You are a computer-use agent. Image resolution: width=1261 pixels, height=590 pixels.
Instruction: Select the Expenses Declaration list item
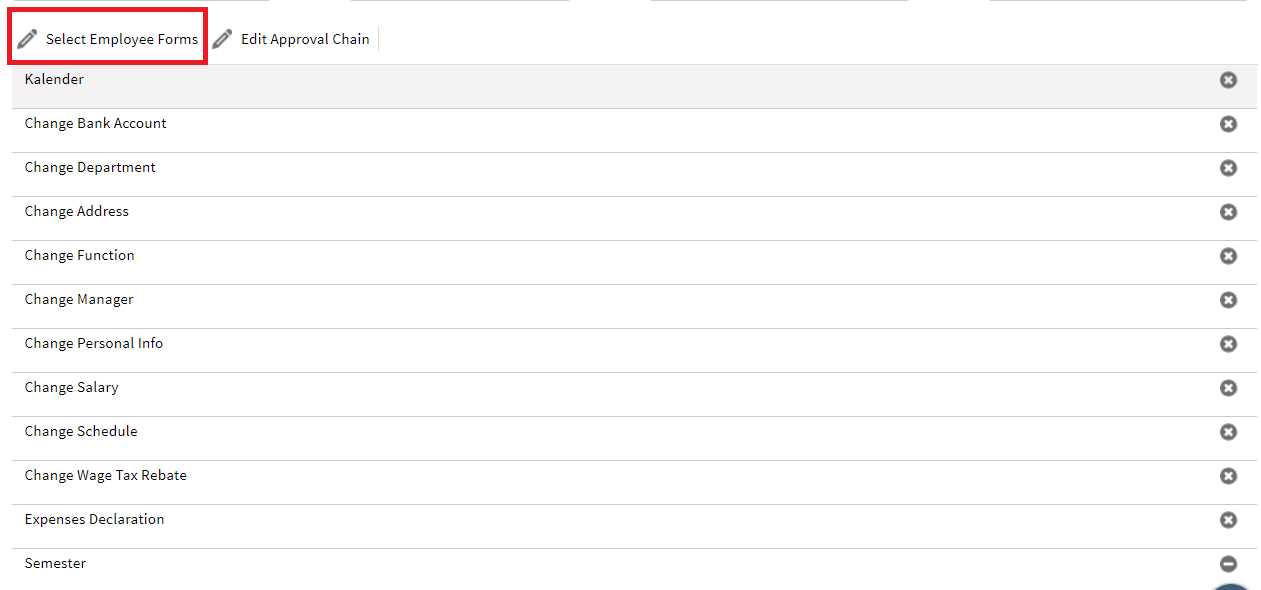tap(634, 526)
